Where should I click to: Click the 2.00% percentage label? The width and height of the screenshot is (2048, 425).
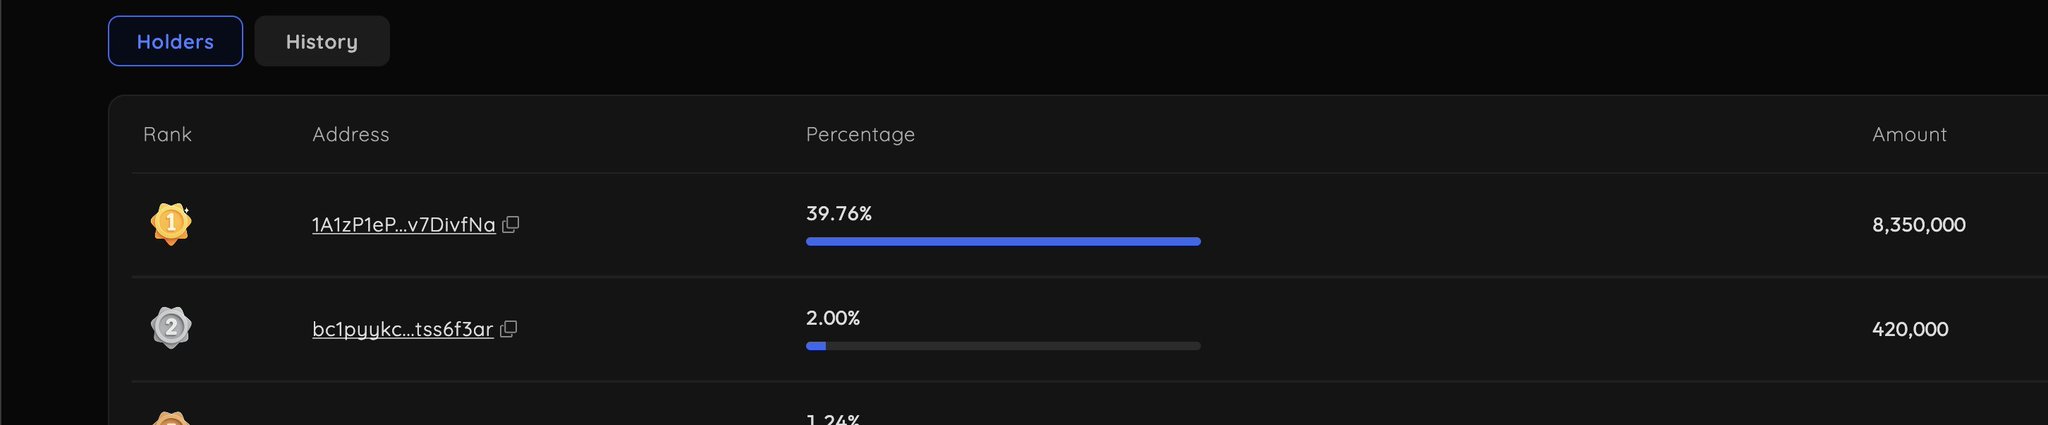833,318
